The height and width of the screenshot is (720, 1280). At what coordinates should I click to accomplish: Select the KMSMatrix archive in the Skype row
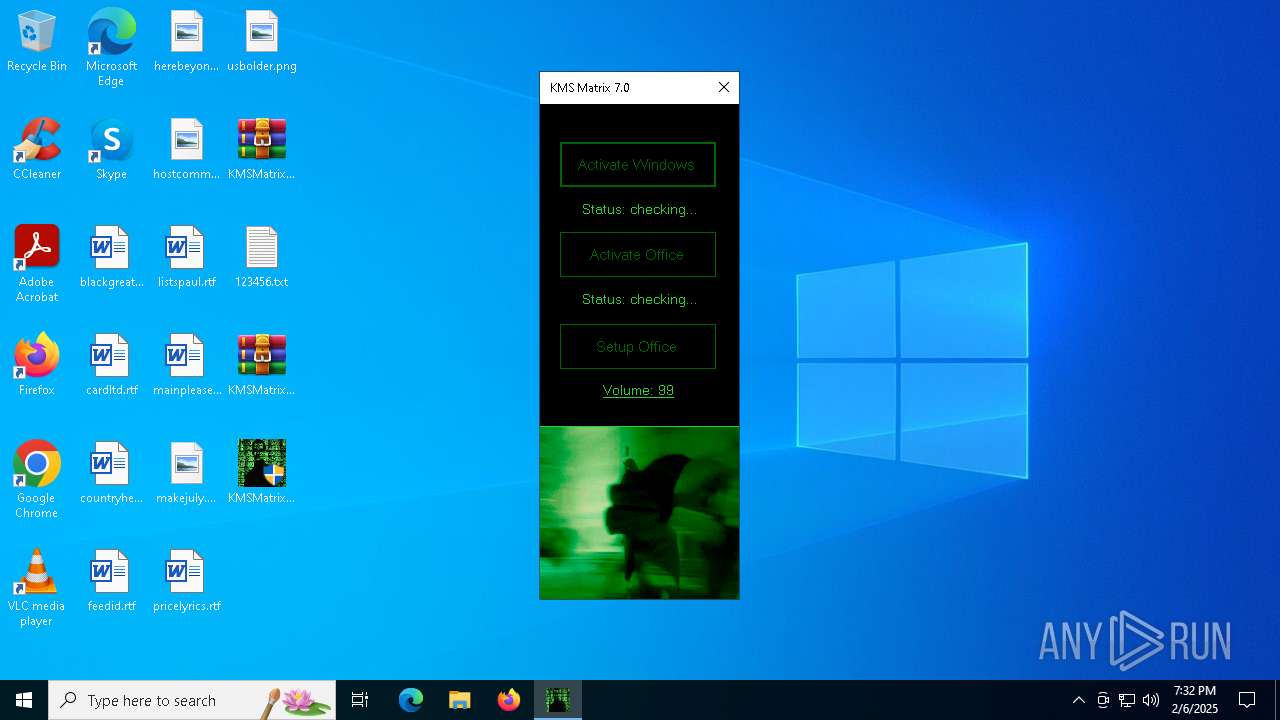click(x=262, y=150)
